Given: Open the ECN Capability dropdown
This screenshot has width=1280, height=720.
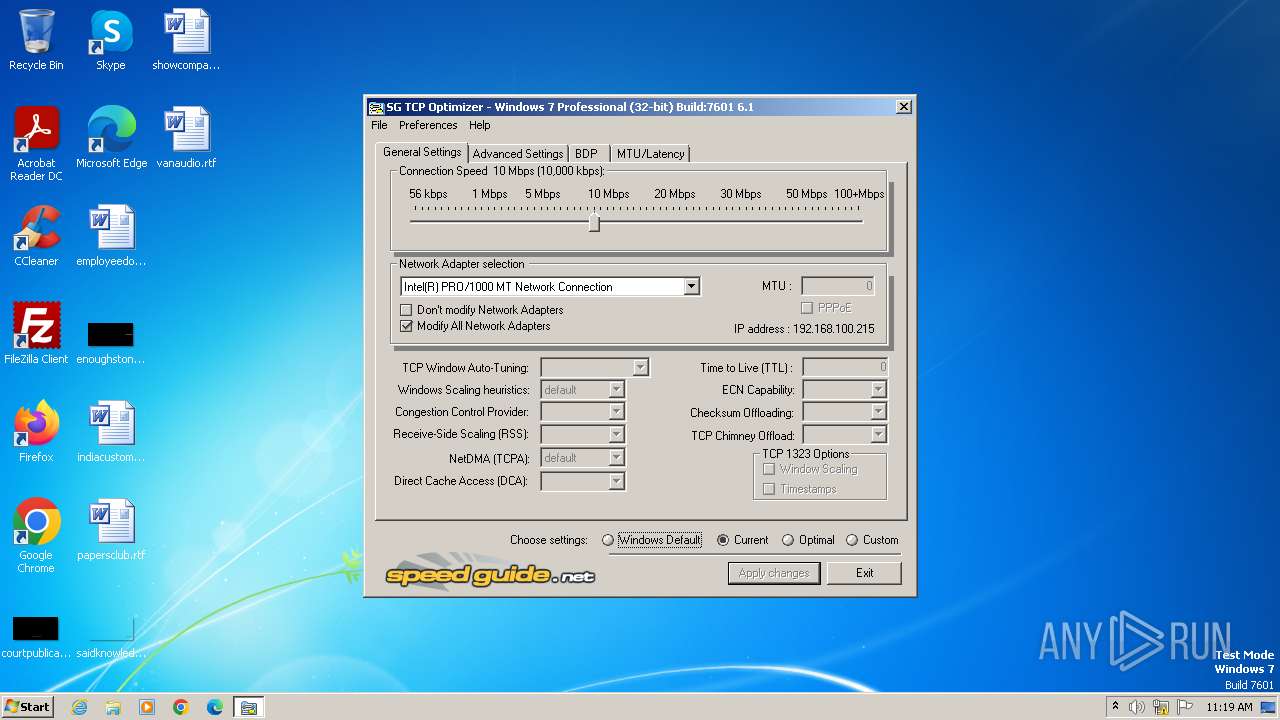Looking at the screenshot, I should pos(878,390).
